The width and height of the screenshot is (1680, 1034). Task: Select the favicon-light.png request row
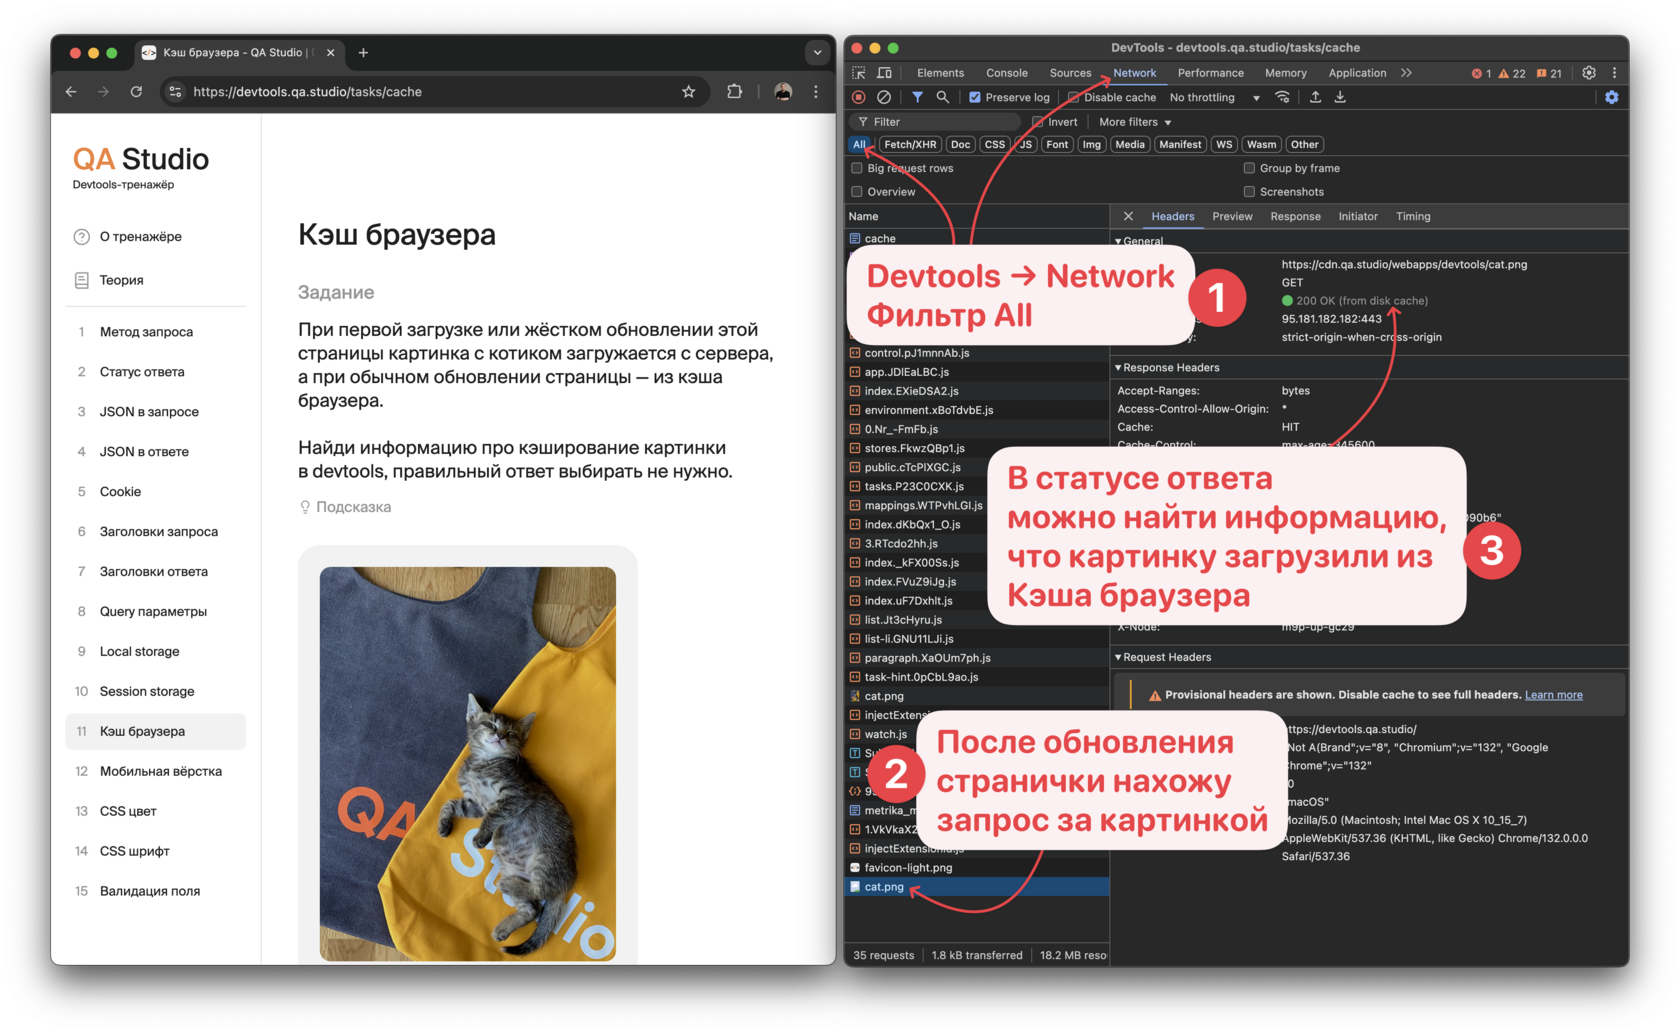coord(977,868)
